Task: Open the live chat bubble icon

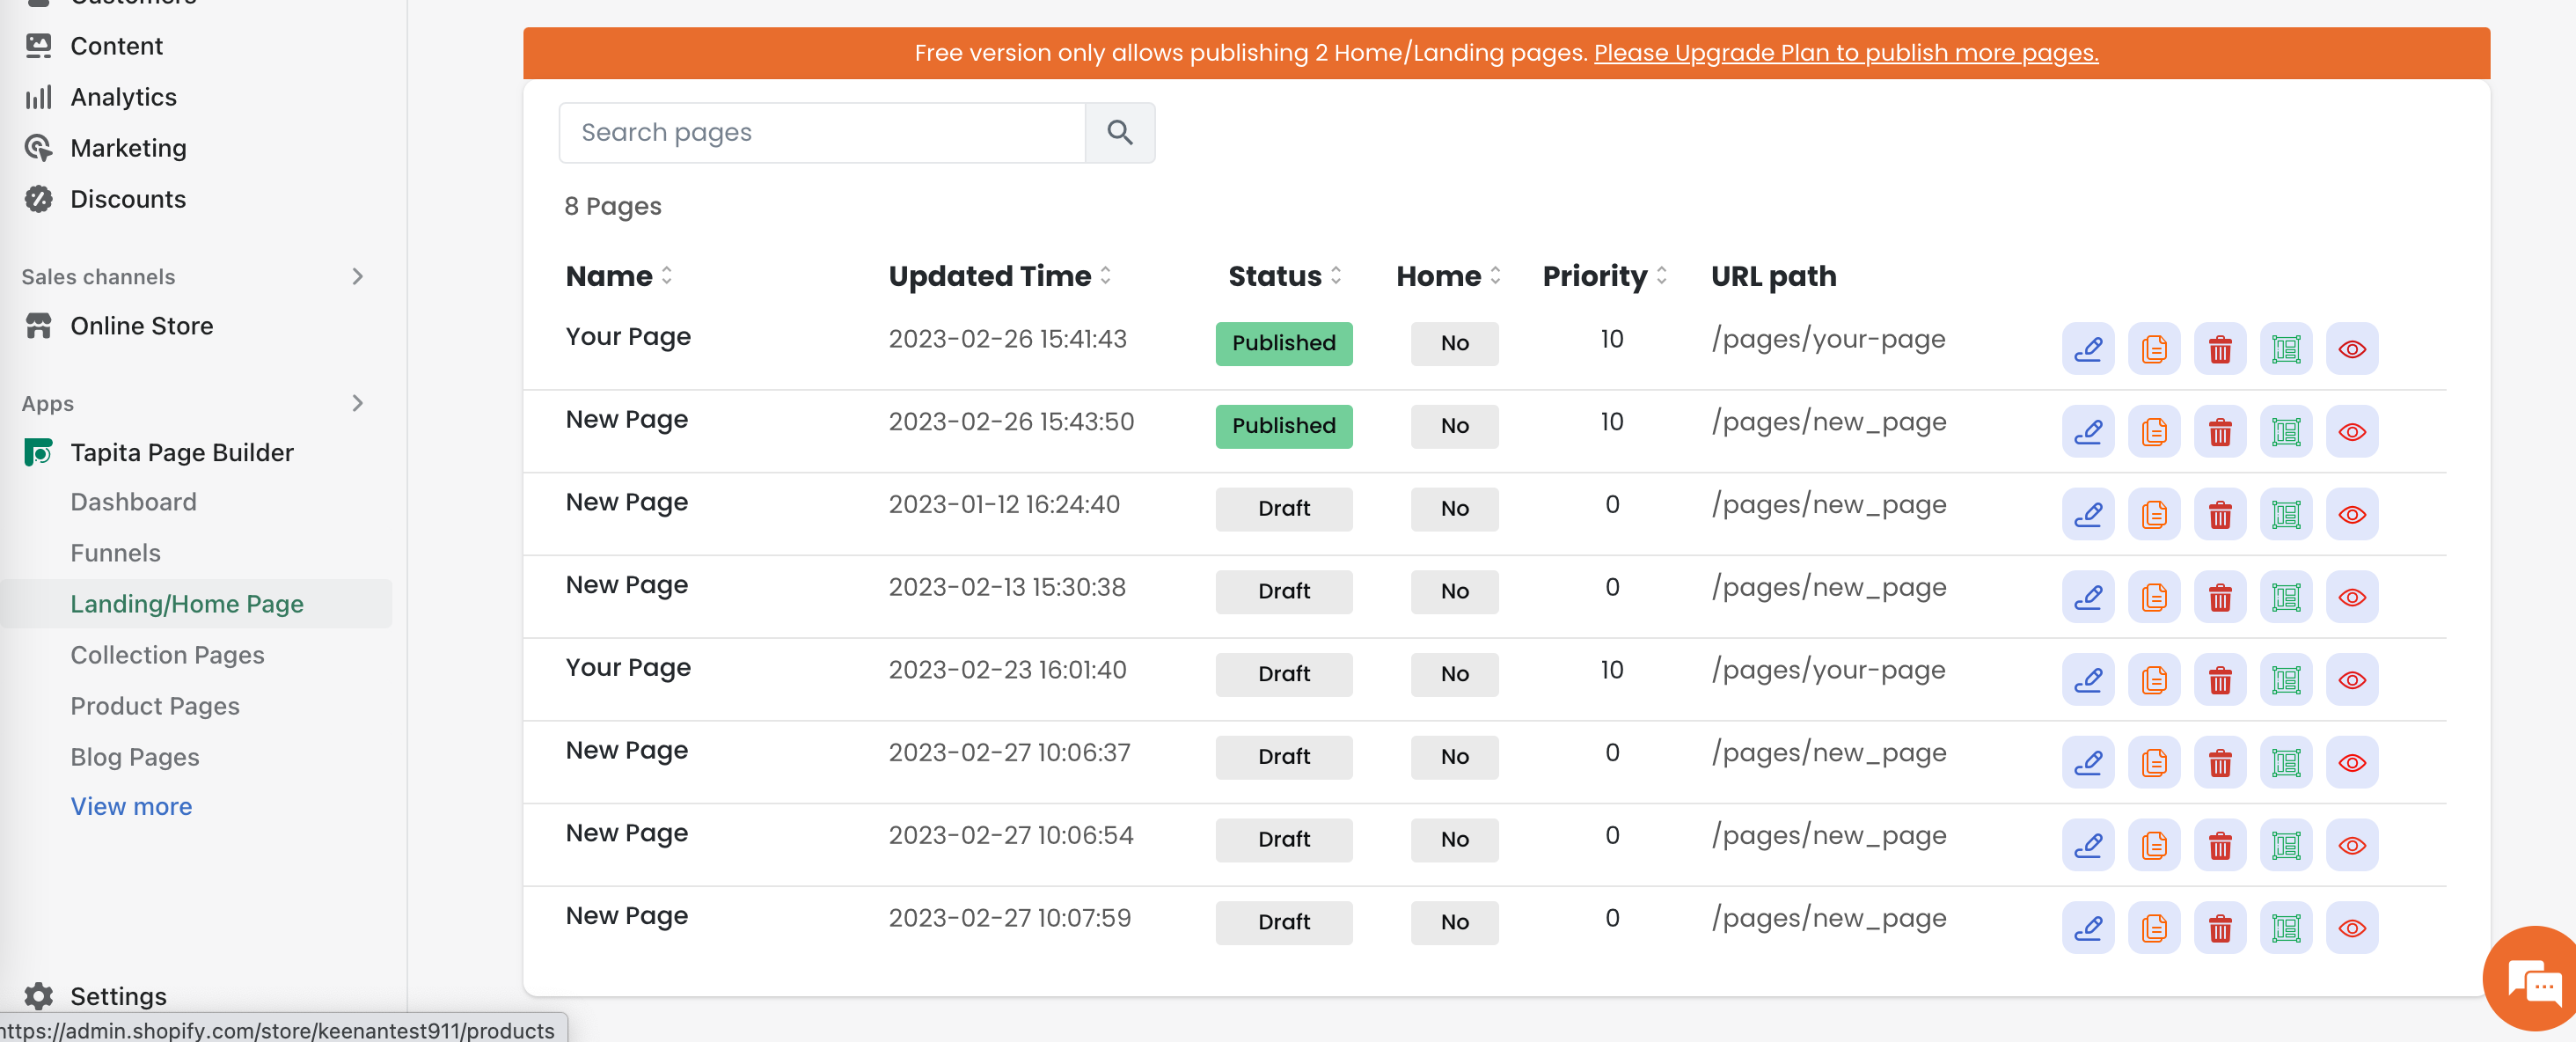Action: [2533, 984]
